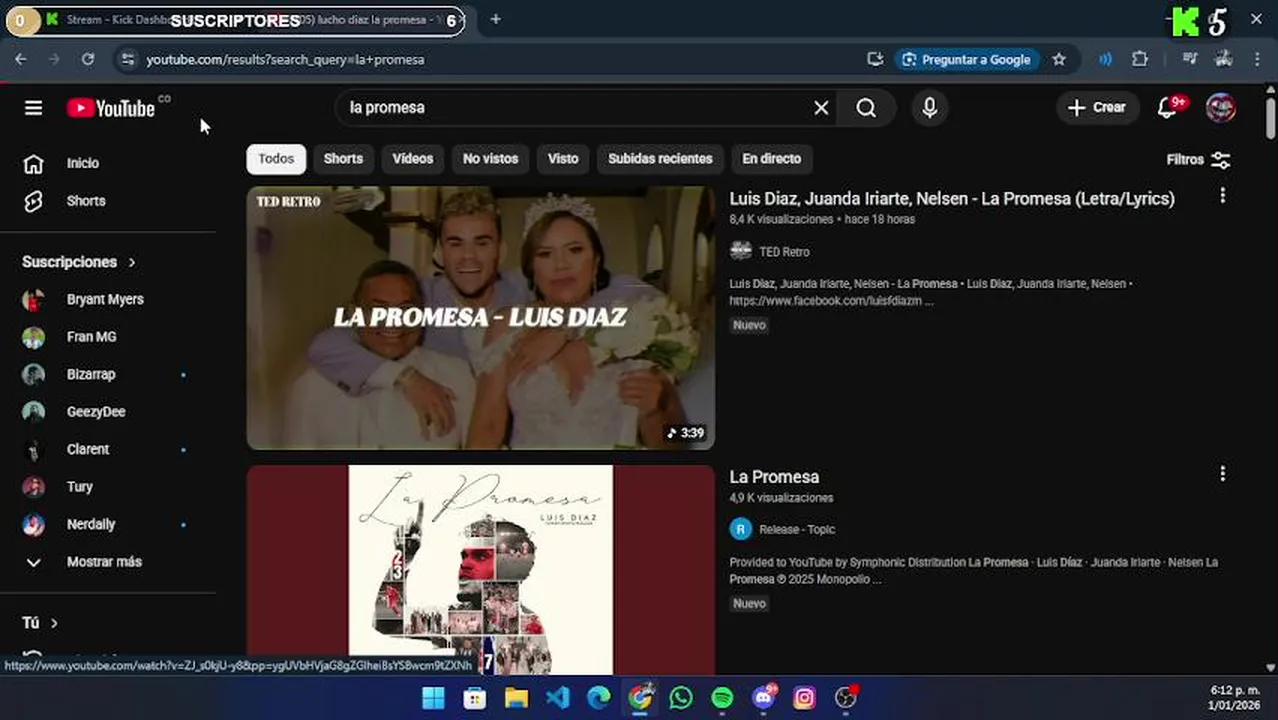
Task: Go back with the browser back arrow
Action: pos(21,60)
